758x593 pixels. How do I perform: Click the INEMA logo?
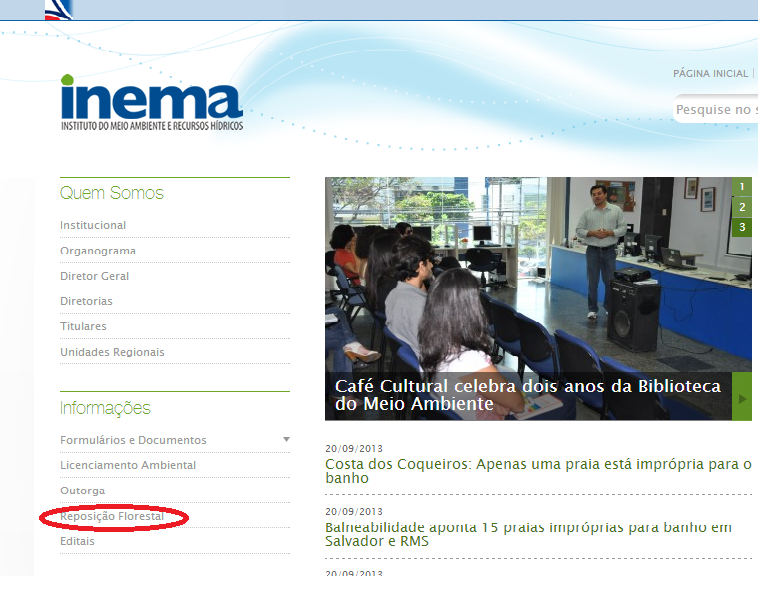click(151, 101)
